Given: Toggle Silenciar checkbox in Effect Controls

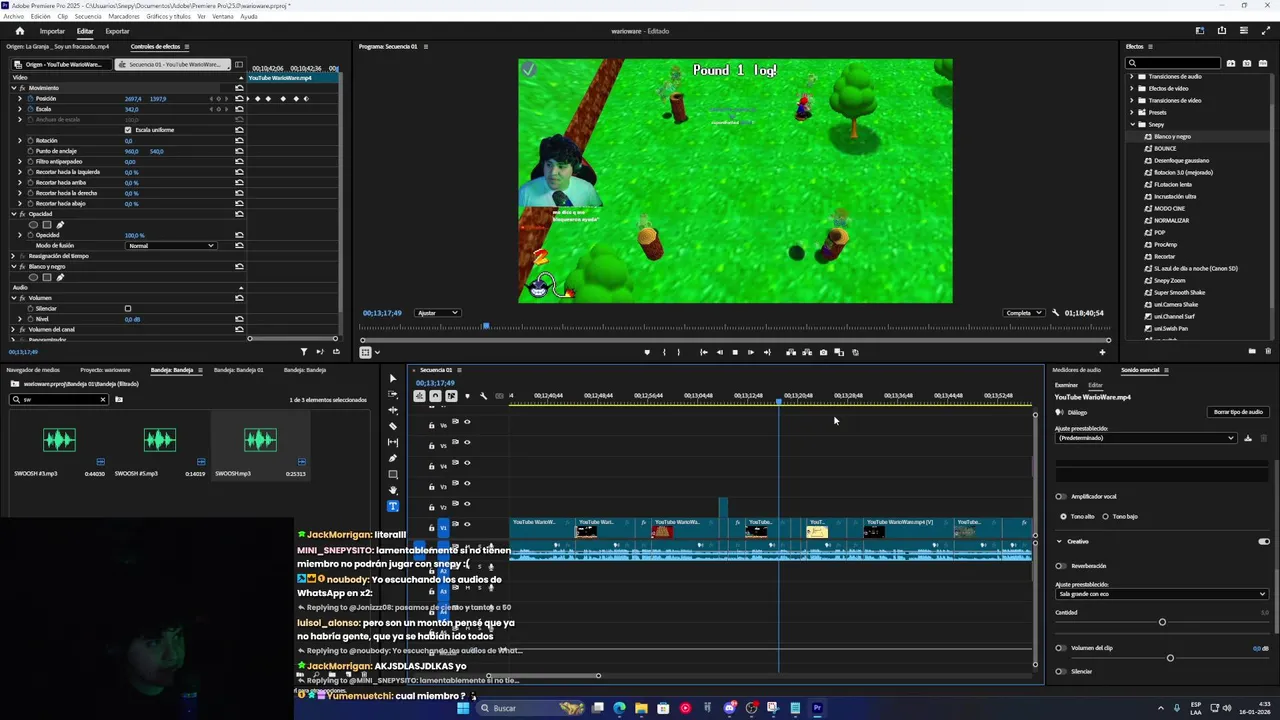Looking at the screenshot, I should click(x=128, y=308).
